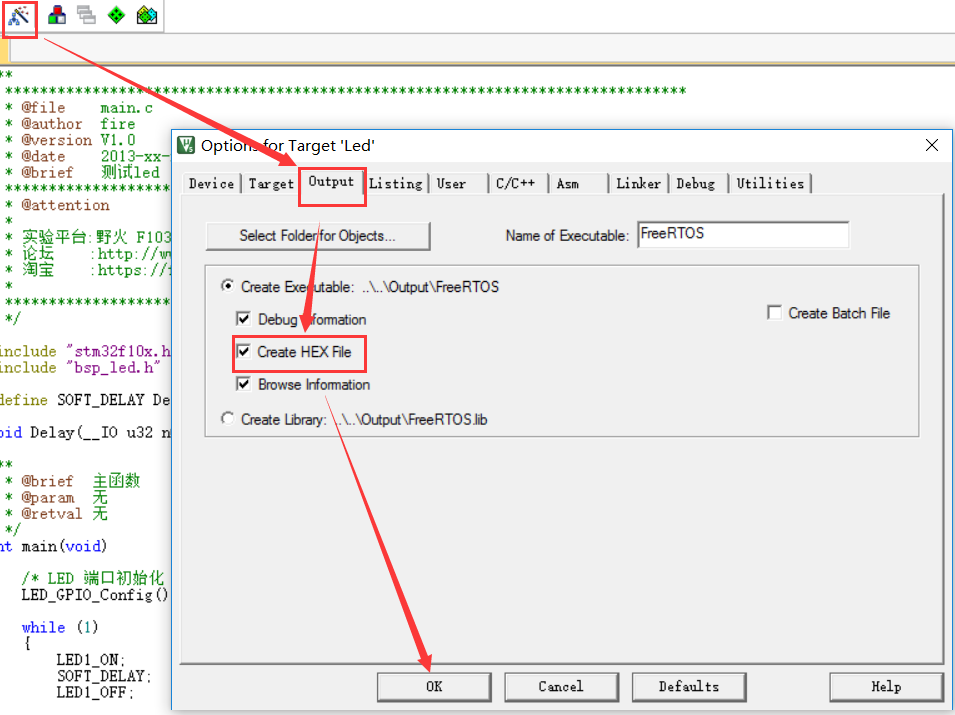Select Create Executable radio button
Viewport: 955px width, 715px height.
point(228,286)
